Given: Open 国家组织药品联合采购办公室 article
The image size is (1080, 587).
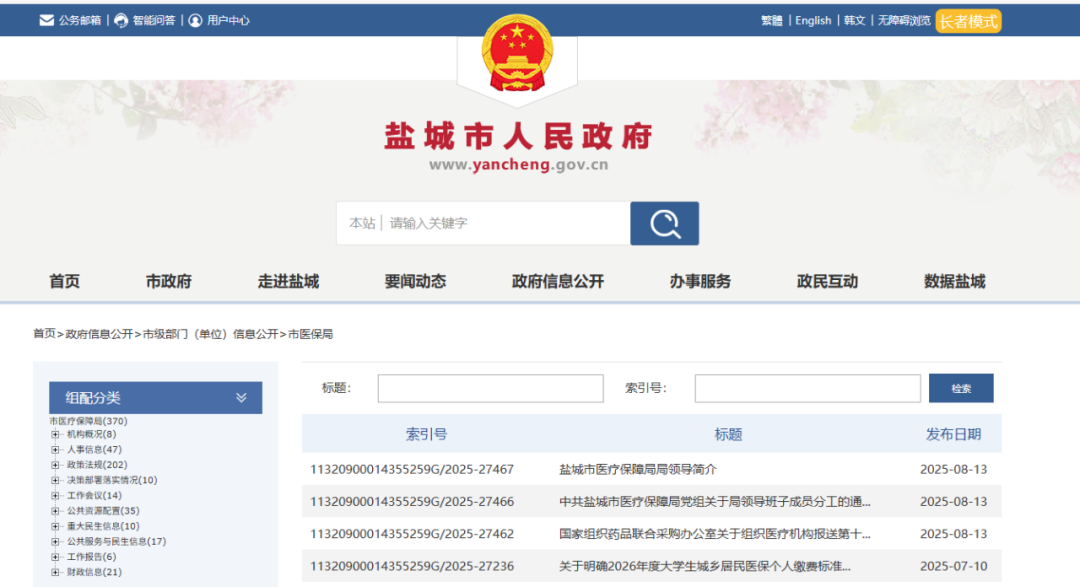Looking at the screenshot, I should point(715,534).
